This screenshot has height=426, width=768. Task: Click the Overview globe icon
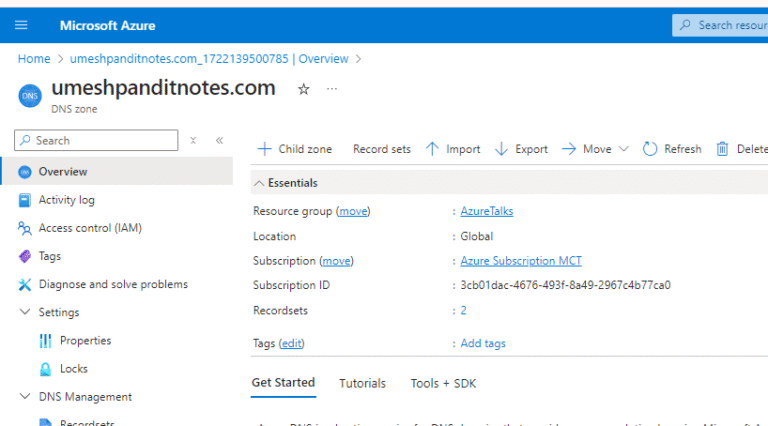(x=24, y=172)
